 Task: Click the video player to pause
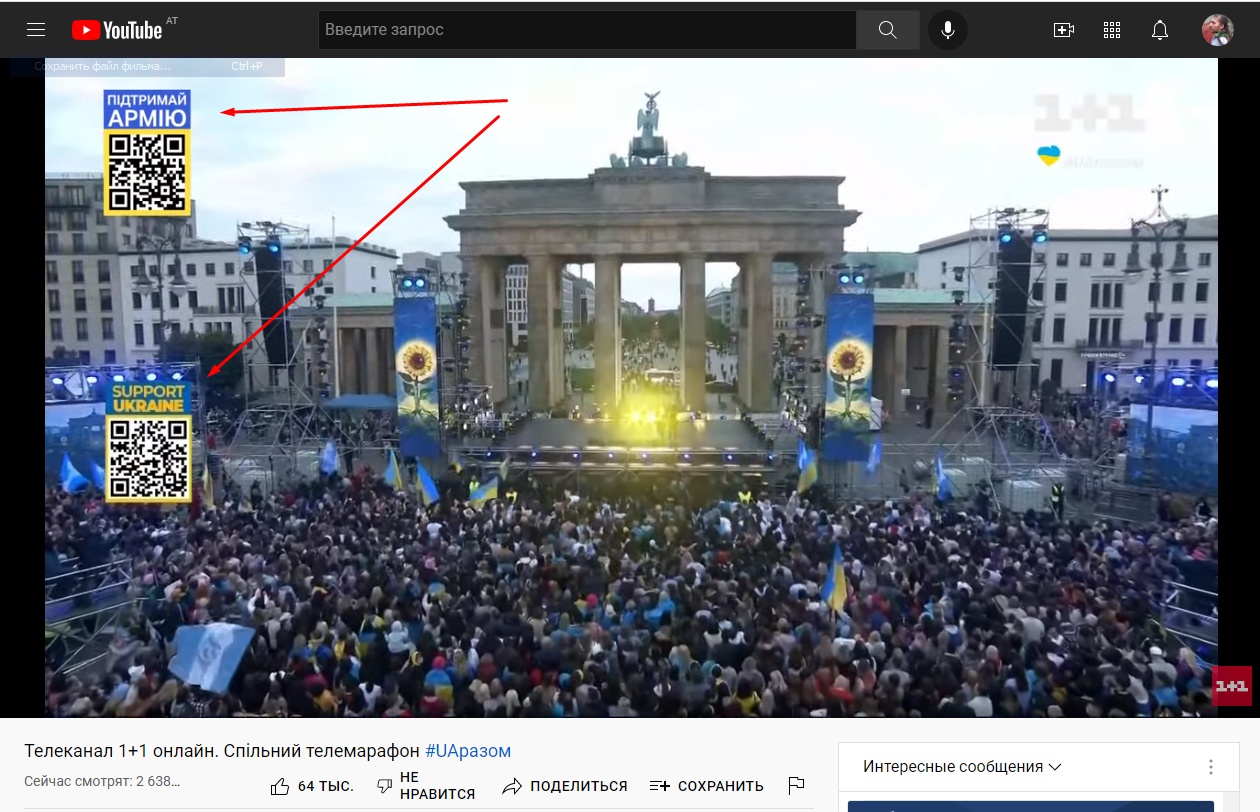[x=631, y=387]
